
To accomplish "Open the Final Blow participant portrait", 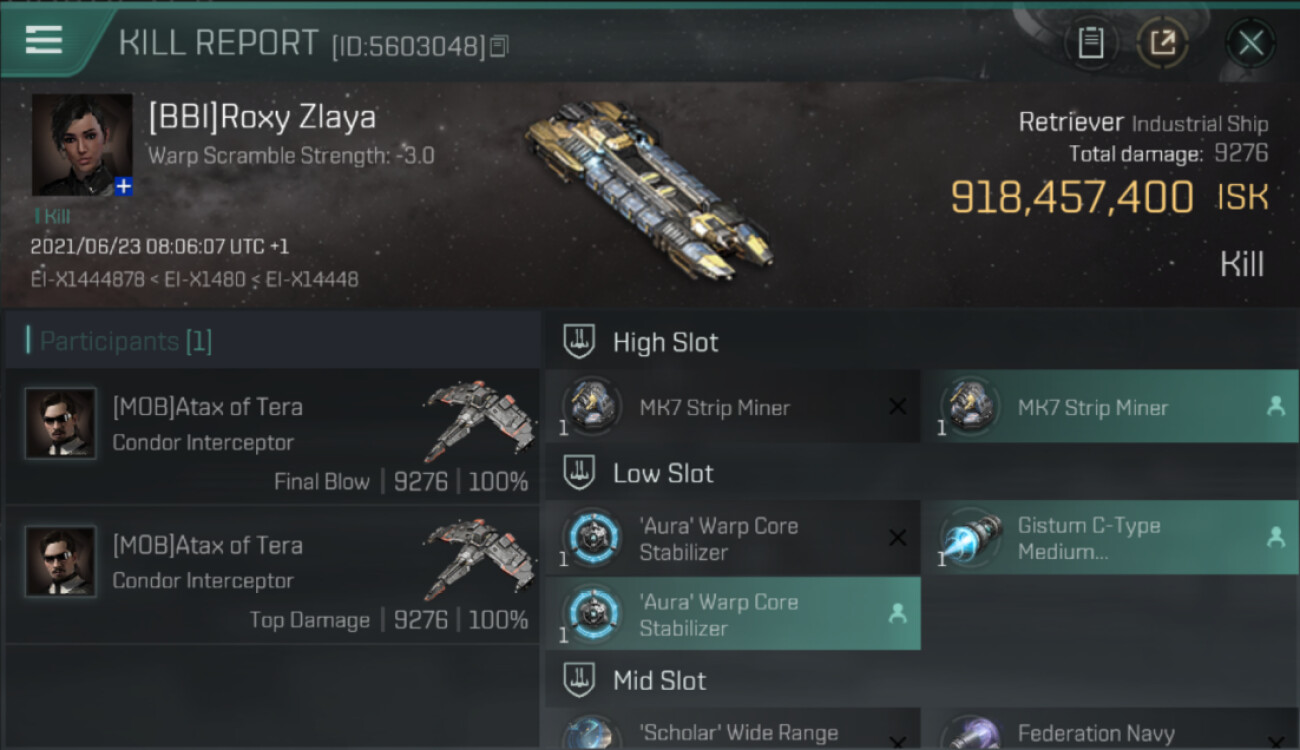I will tap(60, 424).
